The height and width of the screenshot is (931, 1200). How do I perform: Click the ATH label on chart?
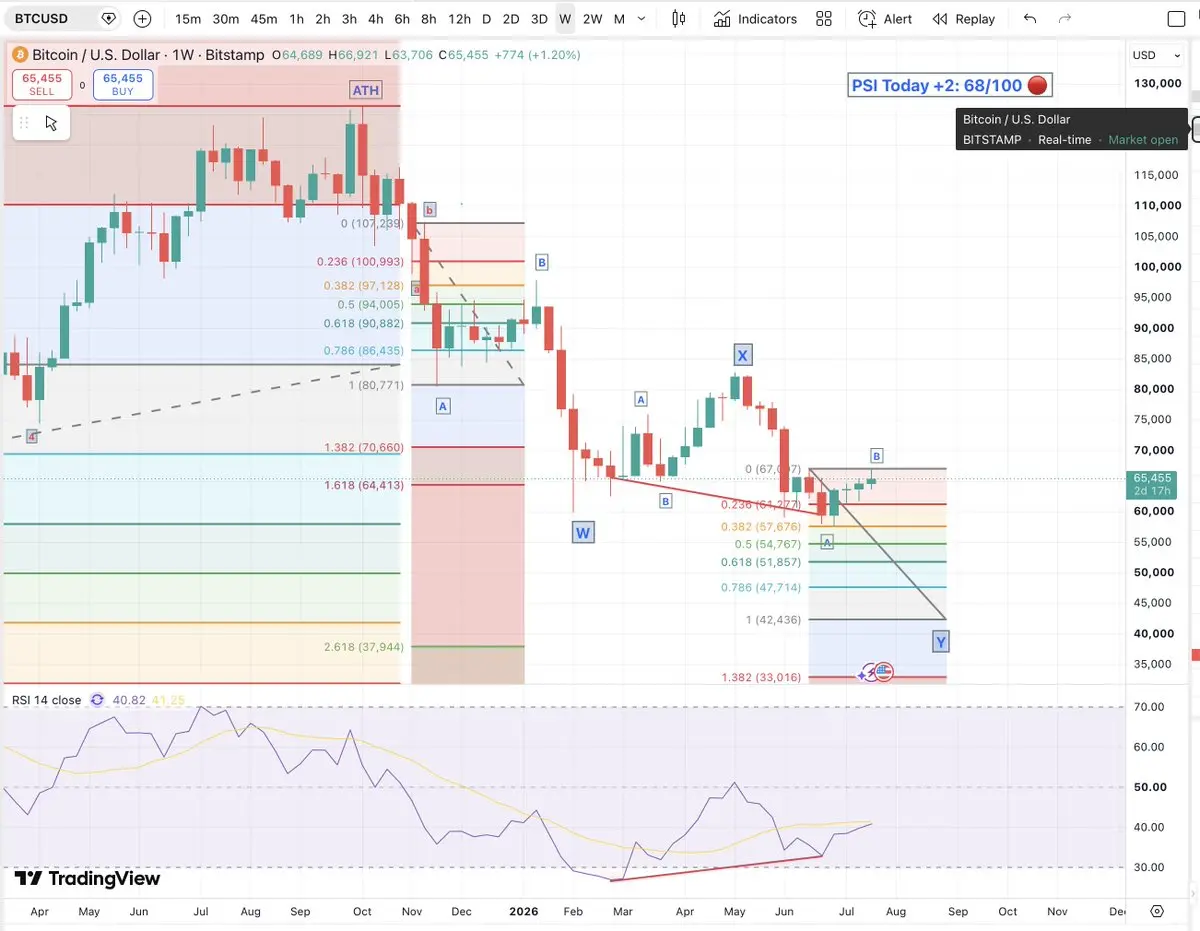pyautogui.click(x=366, y=90)
